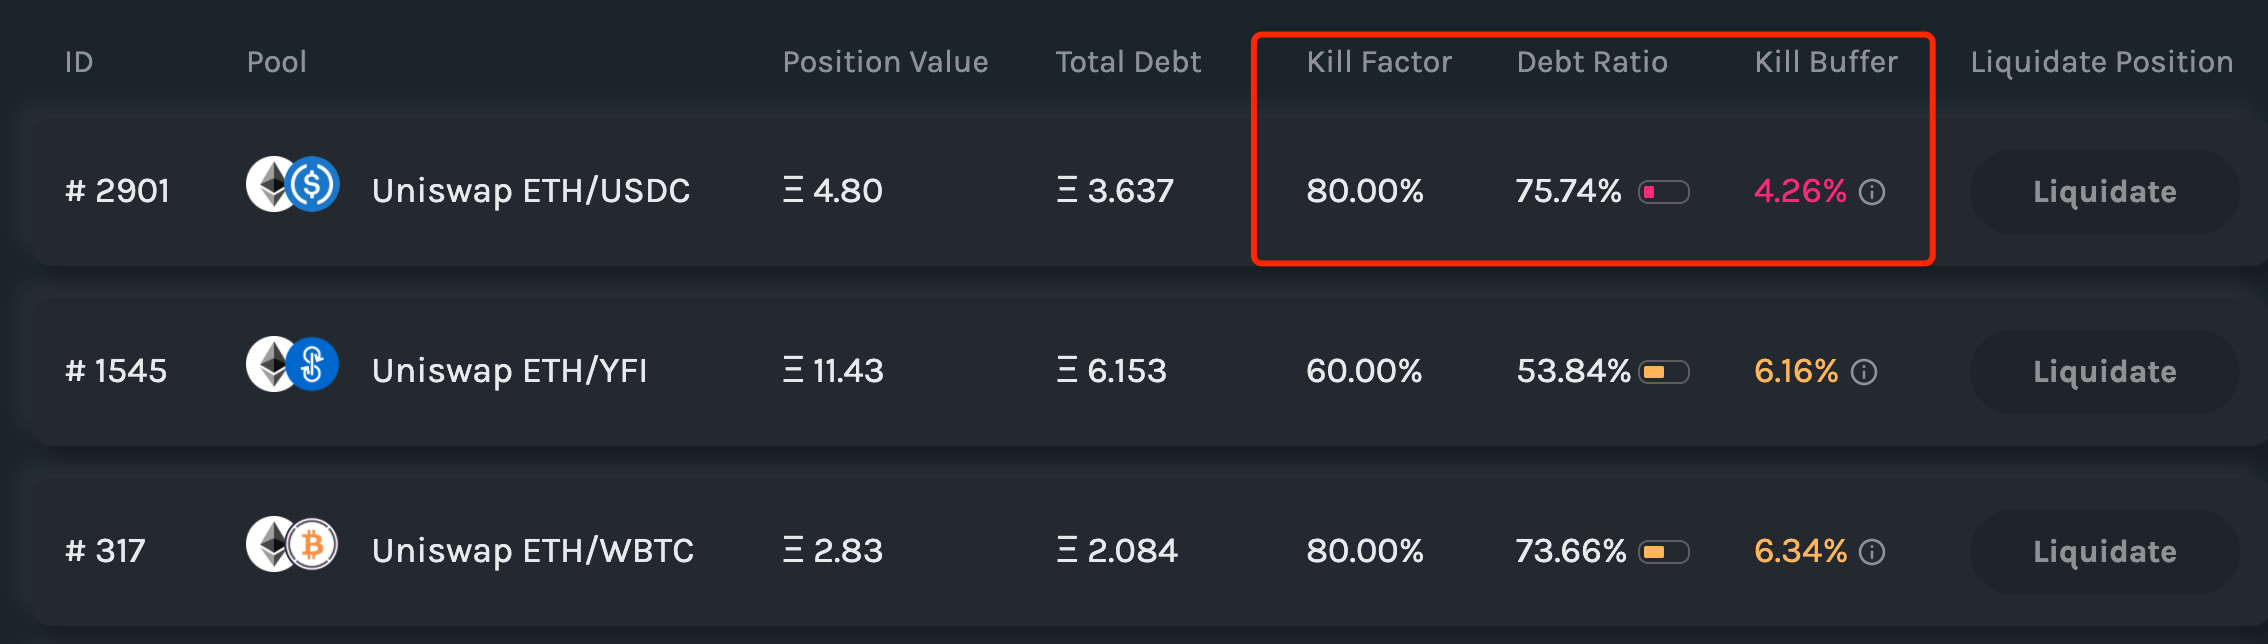The height and width of the screenshot is (644, 2268).
Task: Click the red debt ratio bar at 75.74%
Action: (1664, 192)
